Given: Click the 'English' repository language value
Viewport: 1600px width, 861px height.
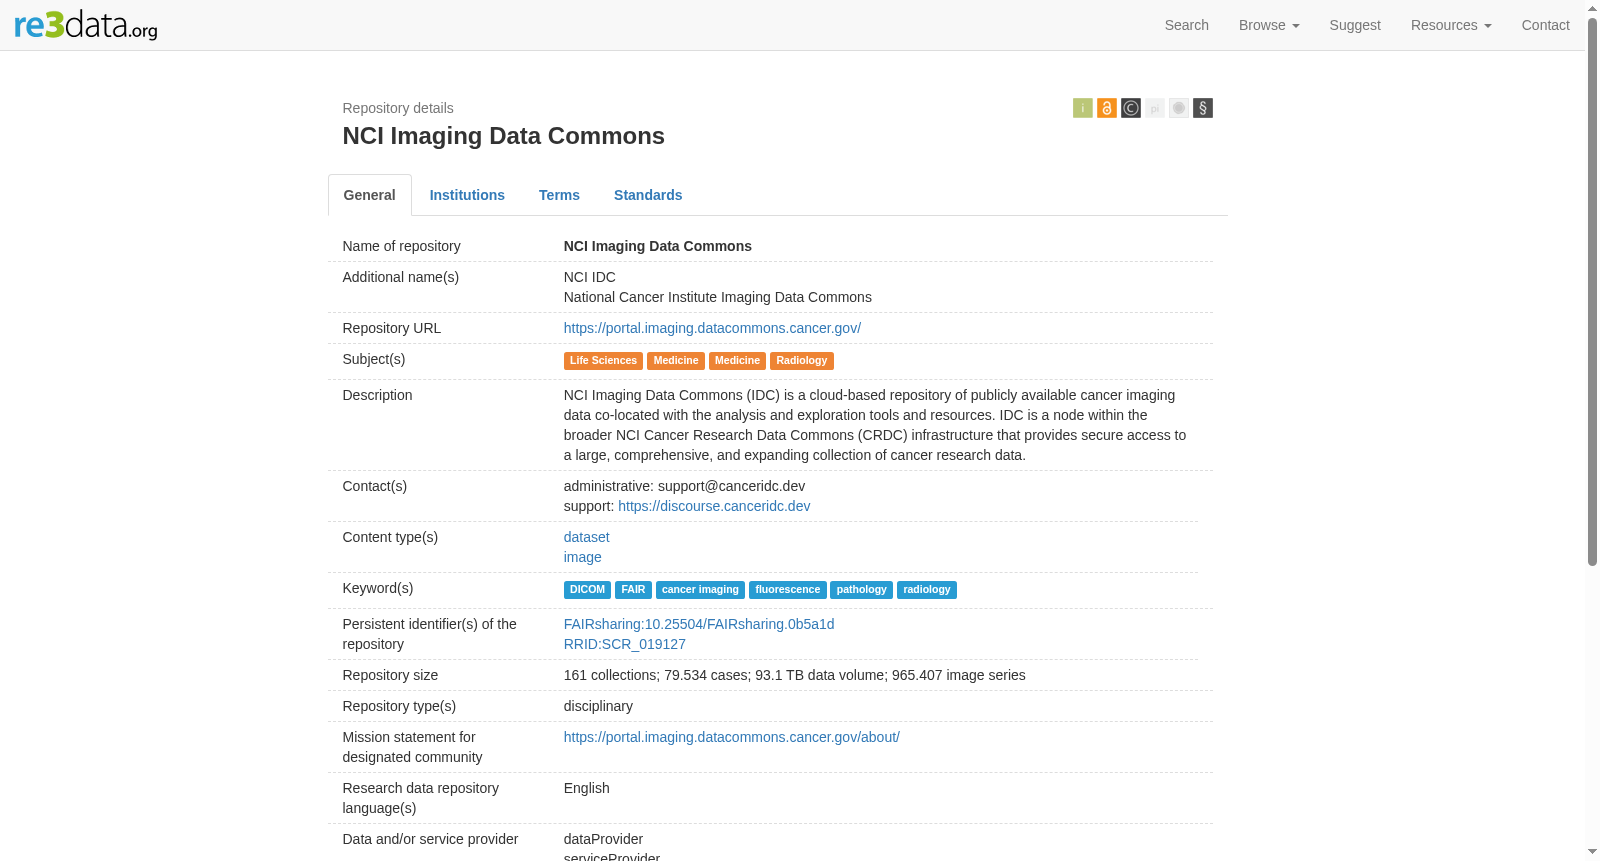Looking at the screenshot, I should pyautogui.click(x=587, y=788).
